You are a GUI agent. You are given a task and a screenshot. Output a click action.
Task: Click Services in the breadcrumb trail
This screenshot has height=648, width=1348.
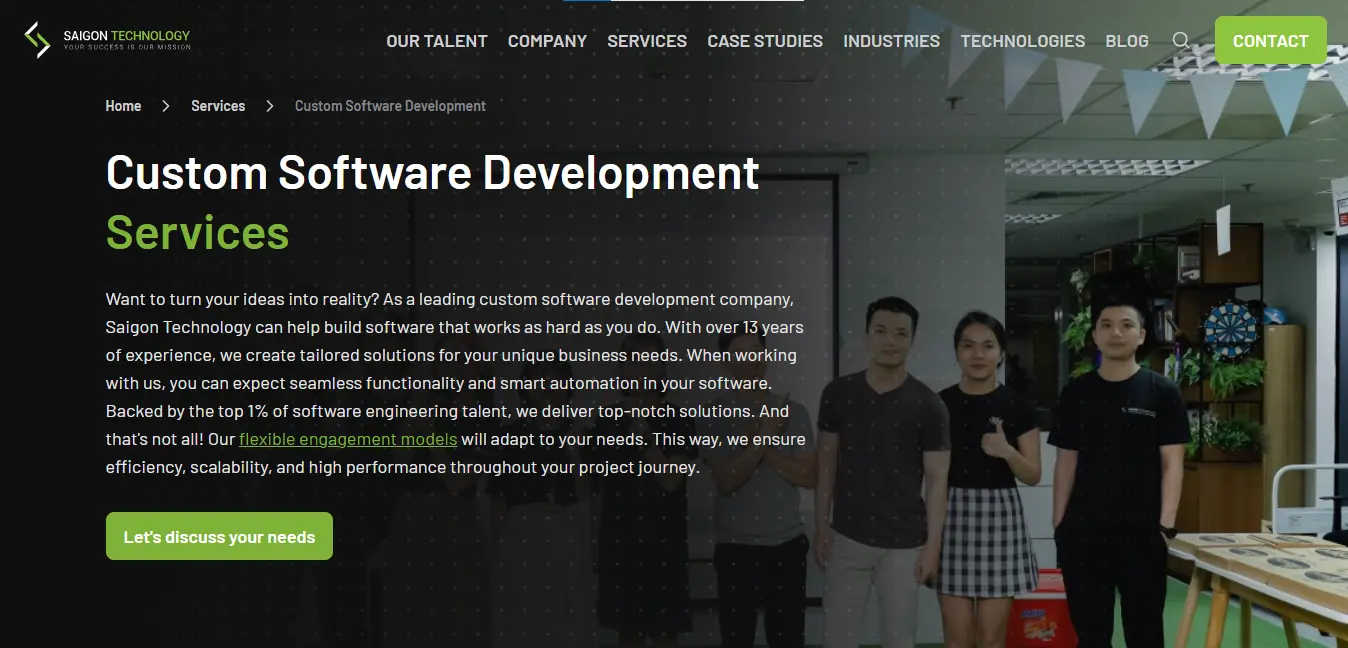218,105
